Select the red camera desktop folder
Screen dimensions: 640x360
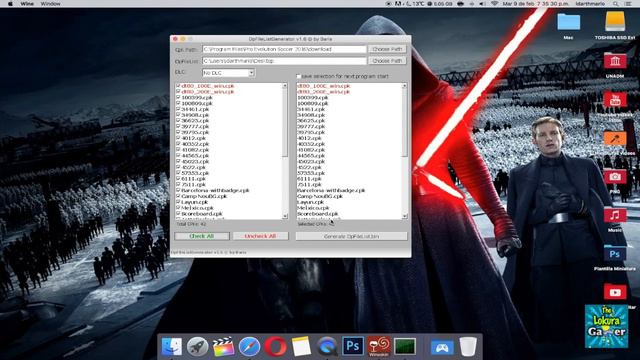pos(615,177)
